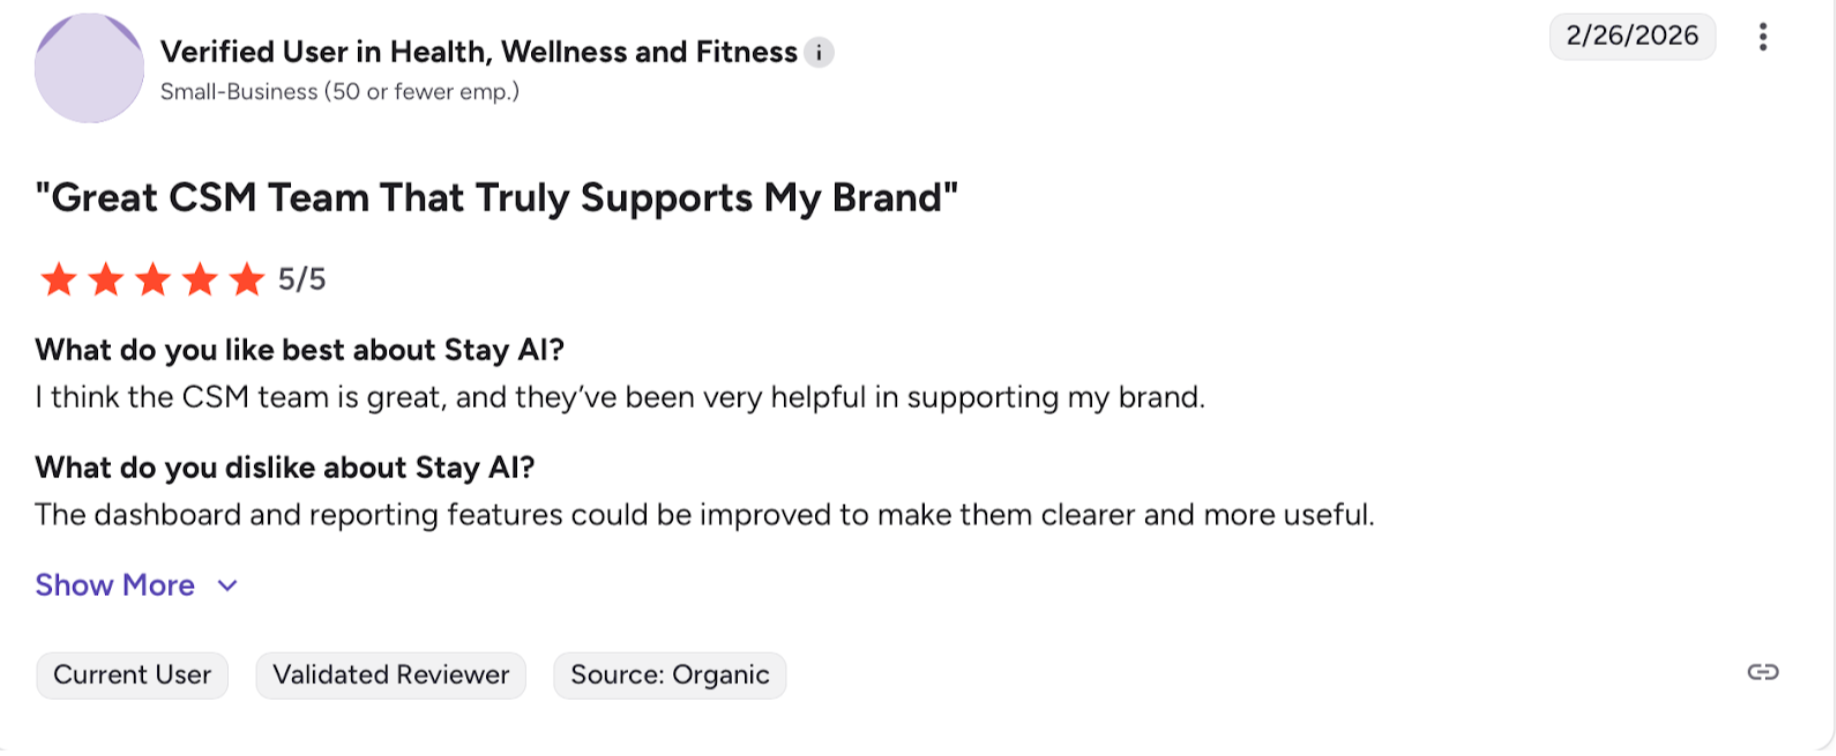Select the fifth rating star
The image size is (1836, 756).
point(246,280)
